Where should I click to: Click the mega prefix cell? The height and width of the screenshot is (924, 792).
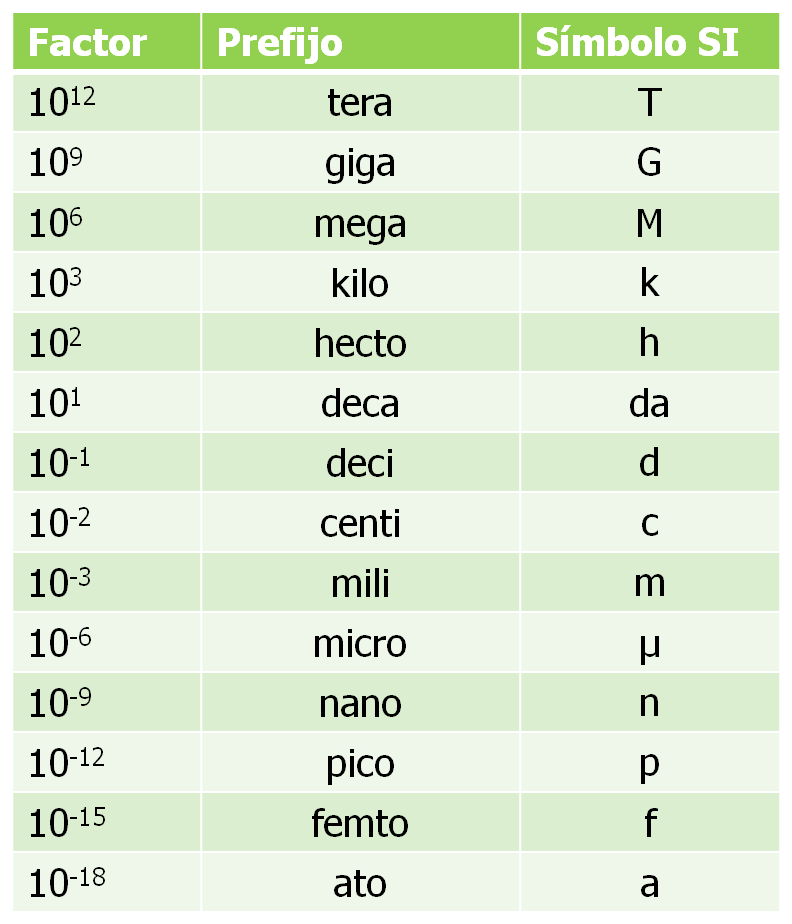(x=360, y=223)
